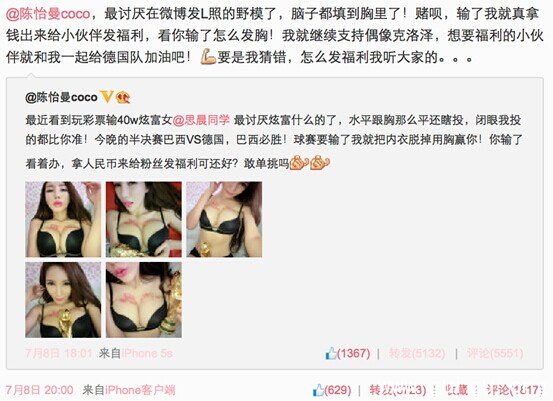Click the yellow V verified badge
Screen dimensions: 553x401
107,96
